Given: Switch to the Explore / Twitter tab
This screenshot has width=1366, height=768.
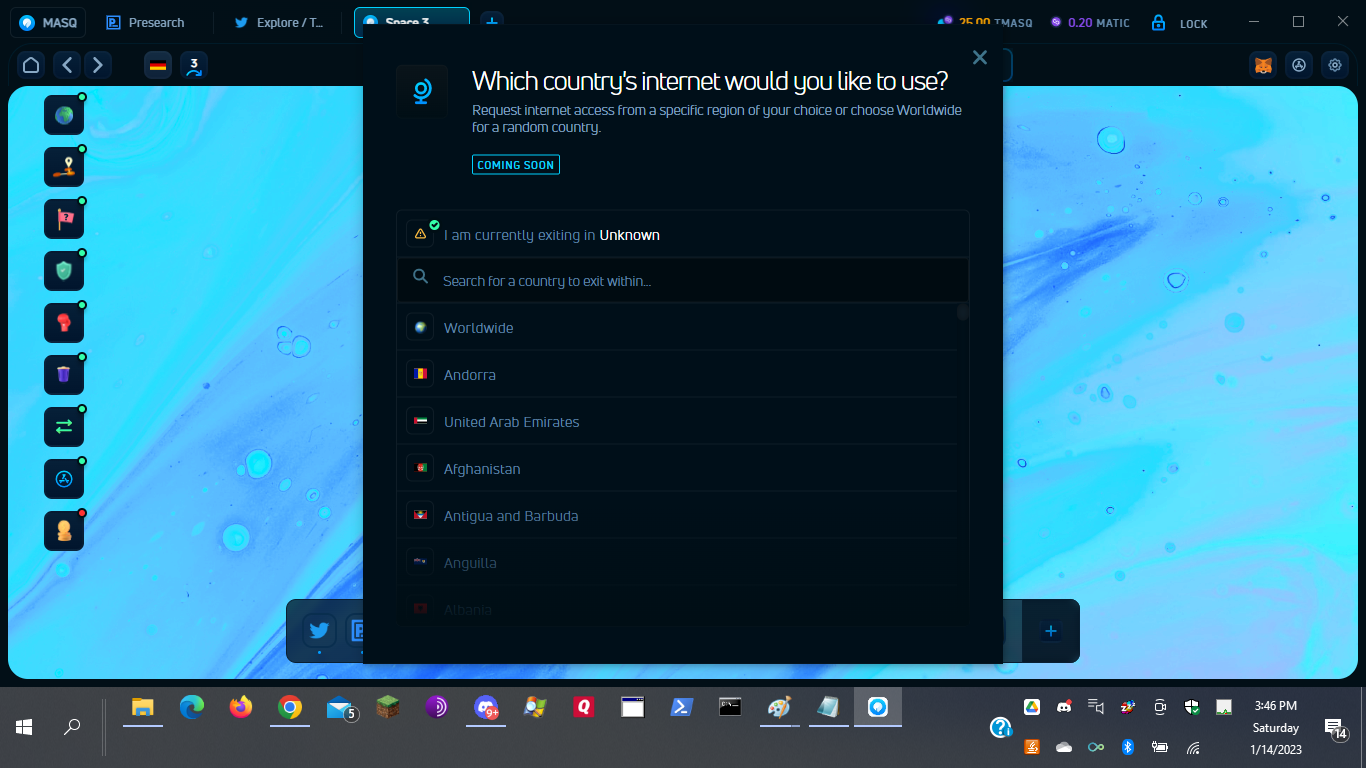Looking at the screenshot, I should tap(279, 23).
